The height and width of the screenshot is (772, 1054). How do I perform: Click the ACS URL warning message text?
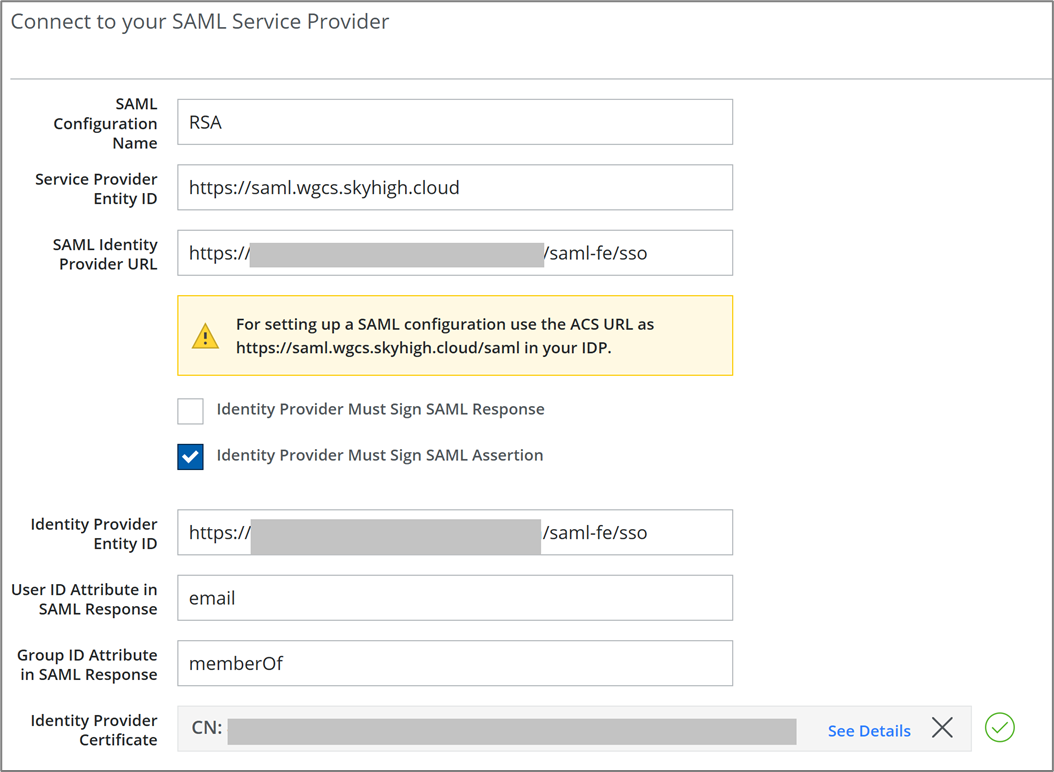coord(445,336)
